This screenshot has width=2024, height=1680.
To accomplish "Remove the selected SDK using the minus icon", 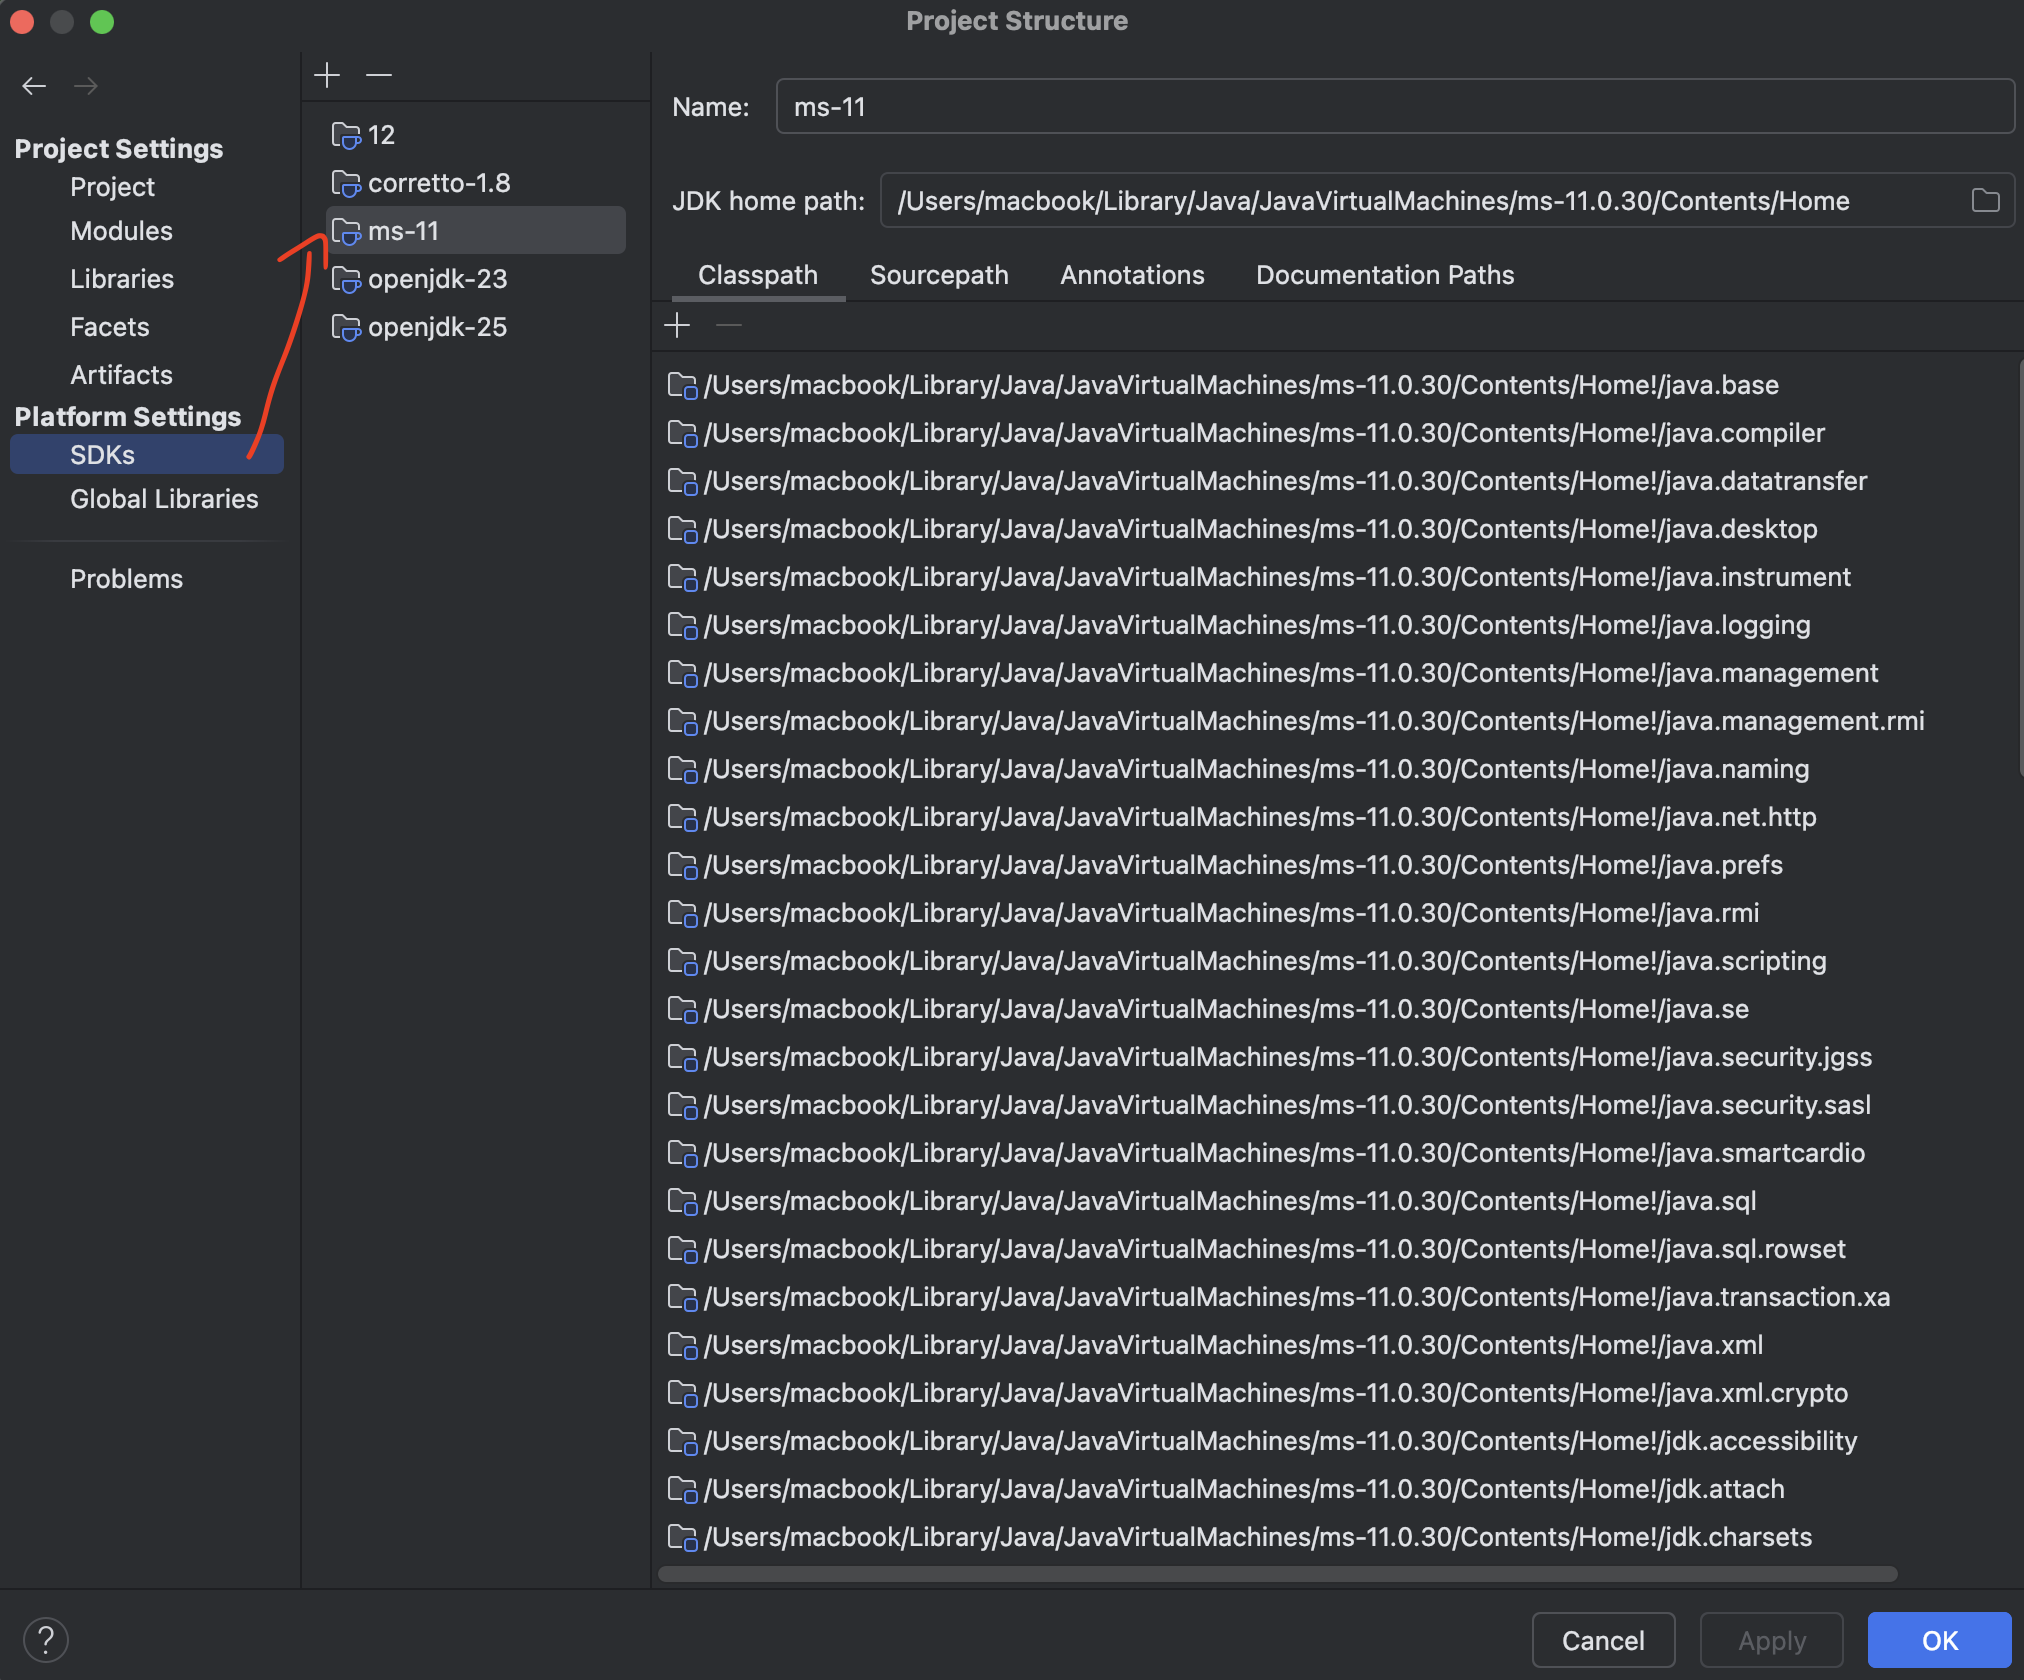I will 379,75.
